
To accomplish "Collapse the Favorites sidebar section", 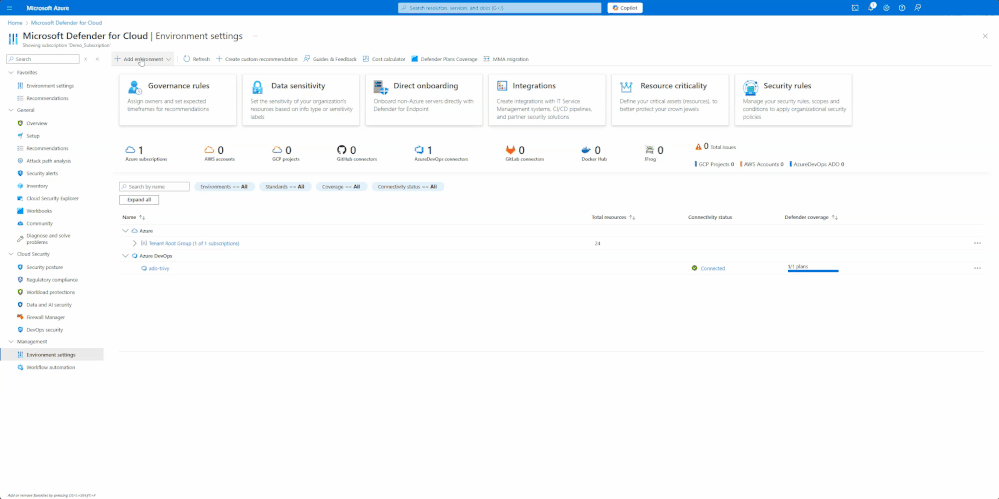I will [10, 73].
